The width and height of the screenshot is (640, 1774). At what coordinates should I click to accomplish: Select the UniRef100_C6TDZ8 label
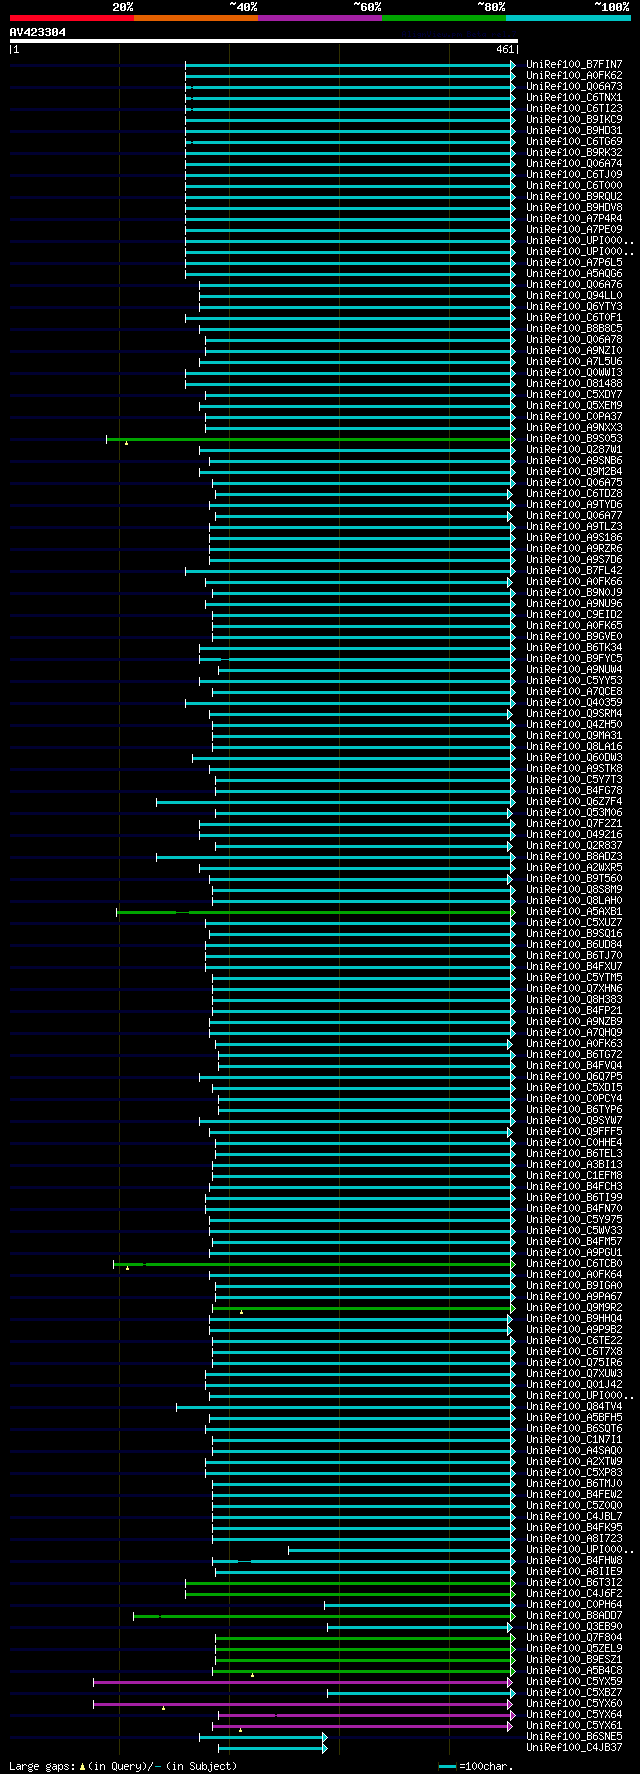pos(574,494)
